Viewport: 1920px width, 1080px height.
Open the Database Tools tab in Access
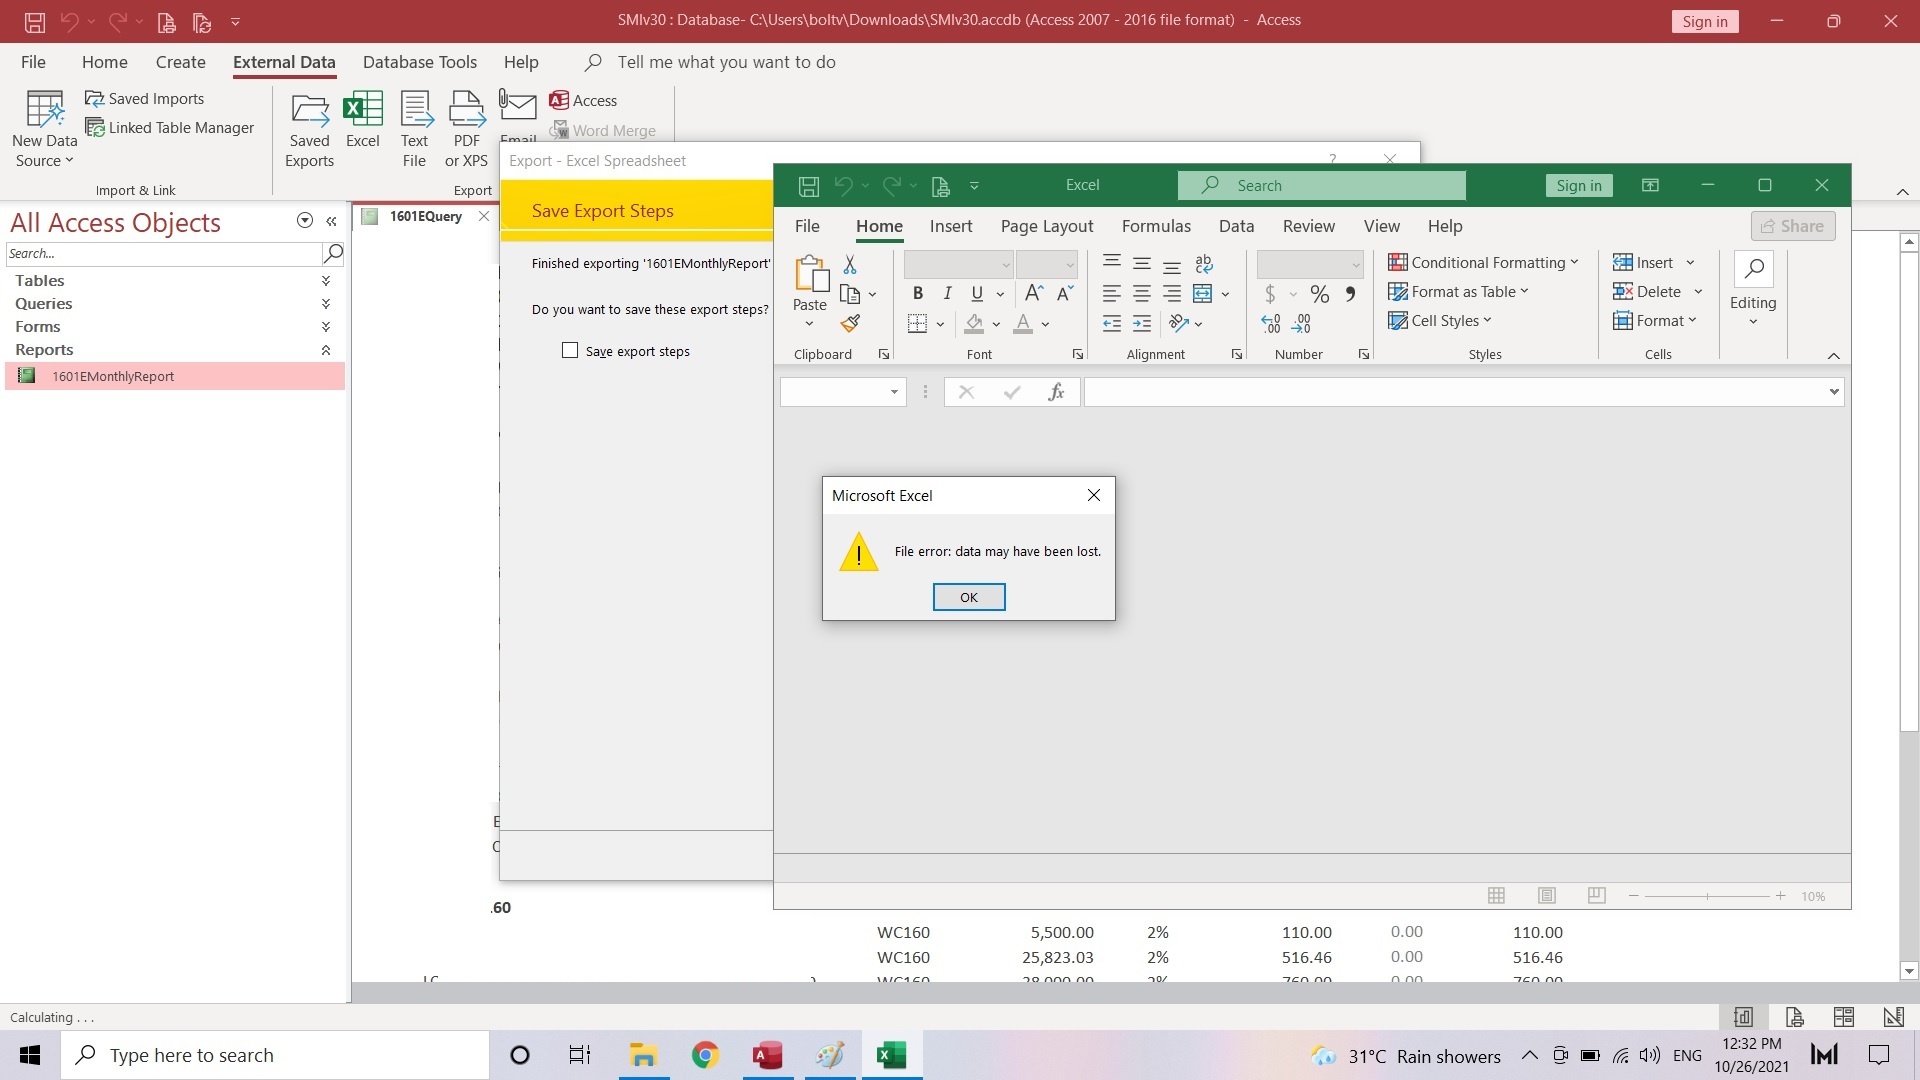(x=419, y=62)
